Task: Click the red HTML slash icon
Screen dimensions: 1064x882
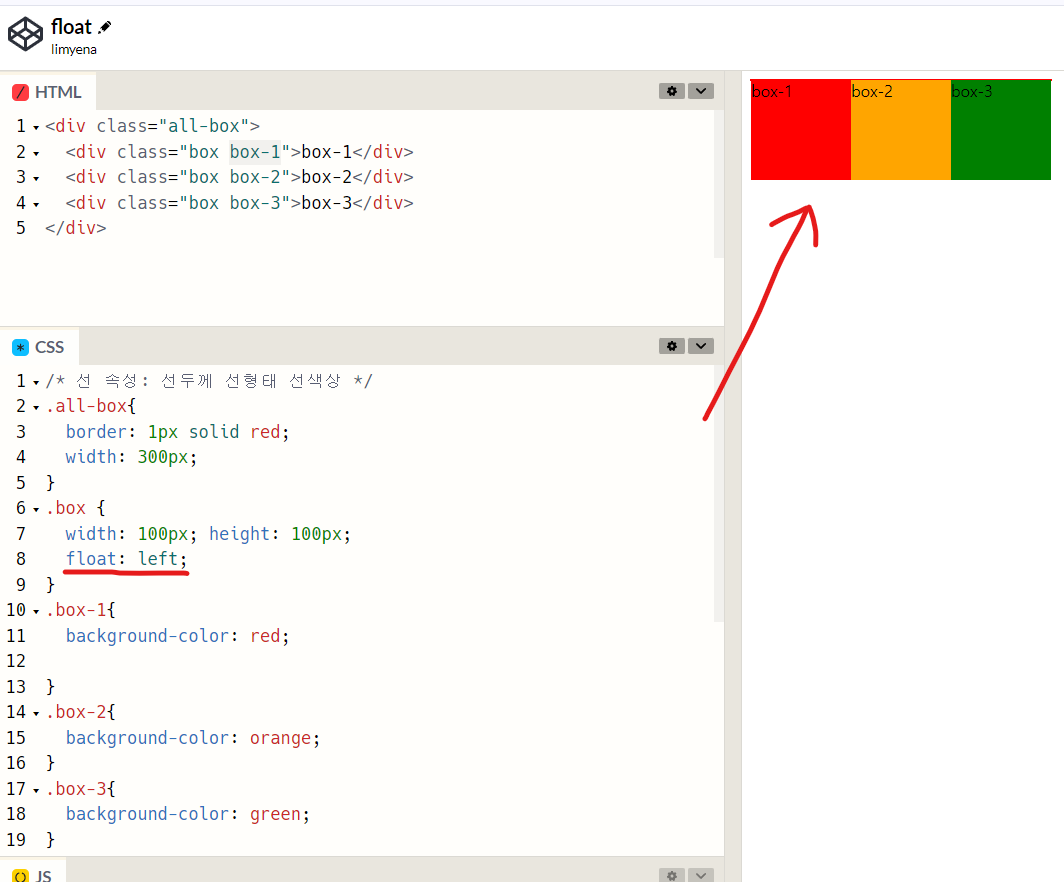Action: click(x=20, y=92)
